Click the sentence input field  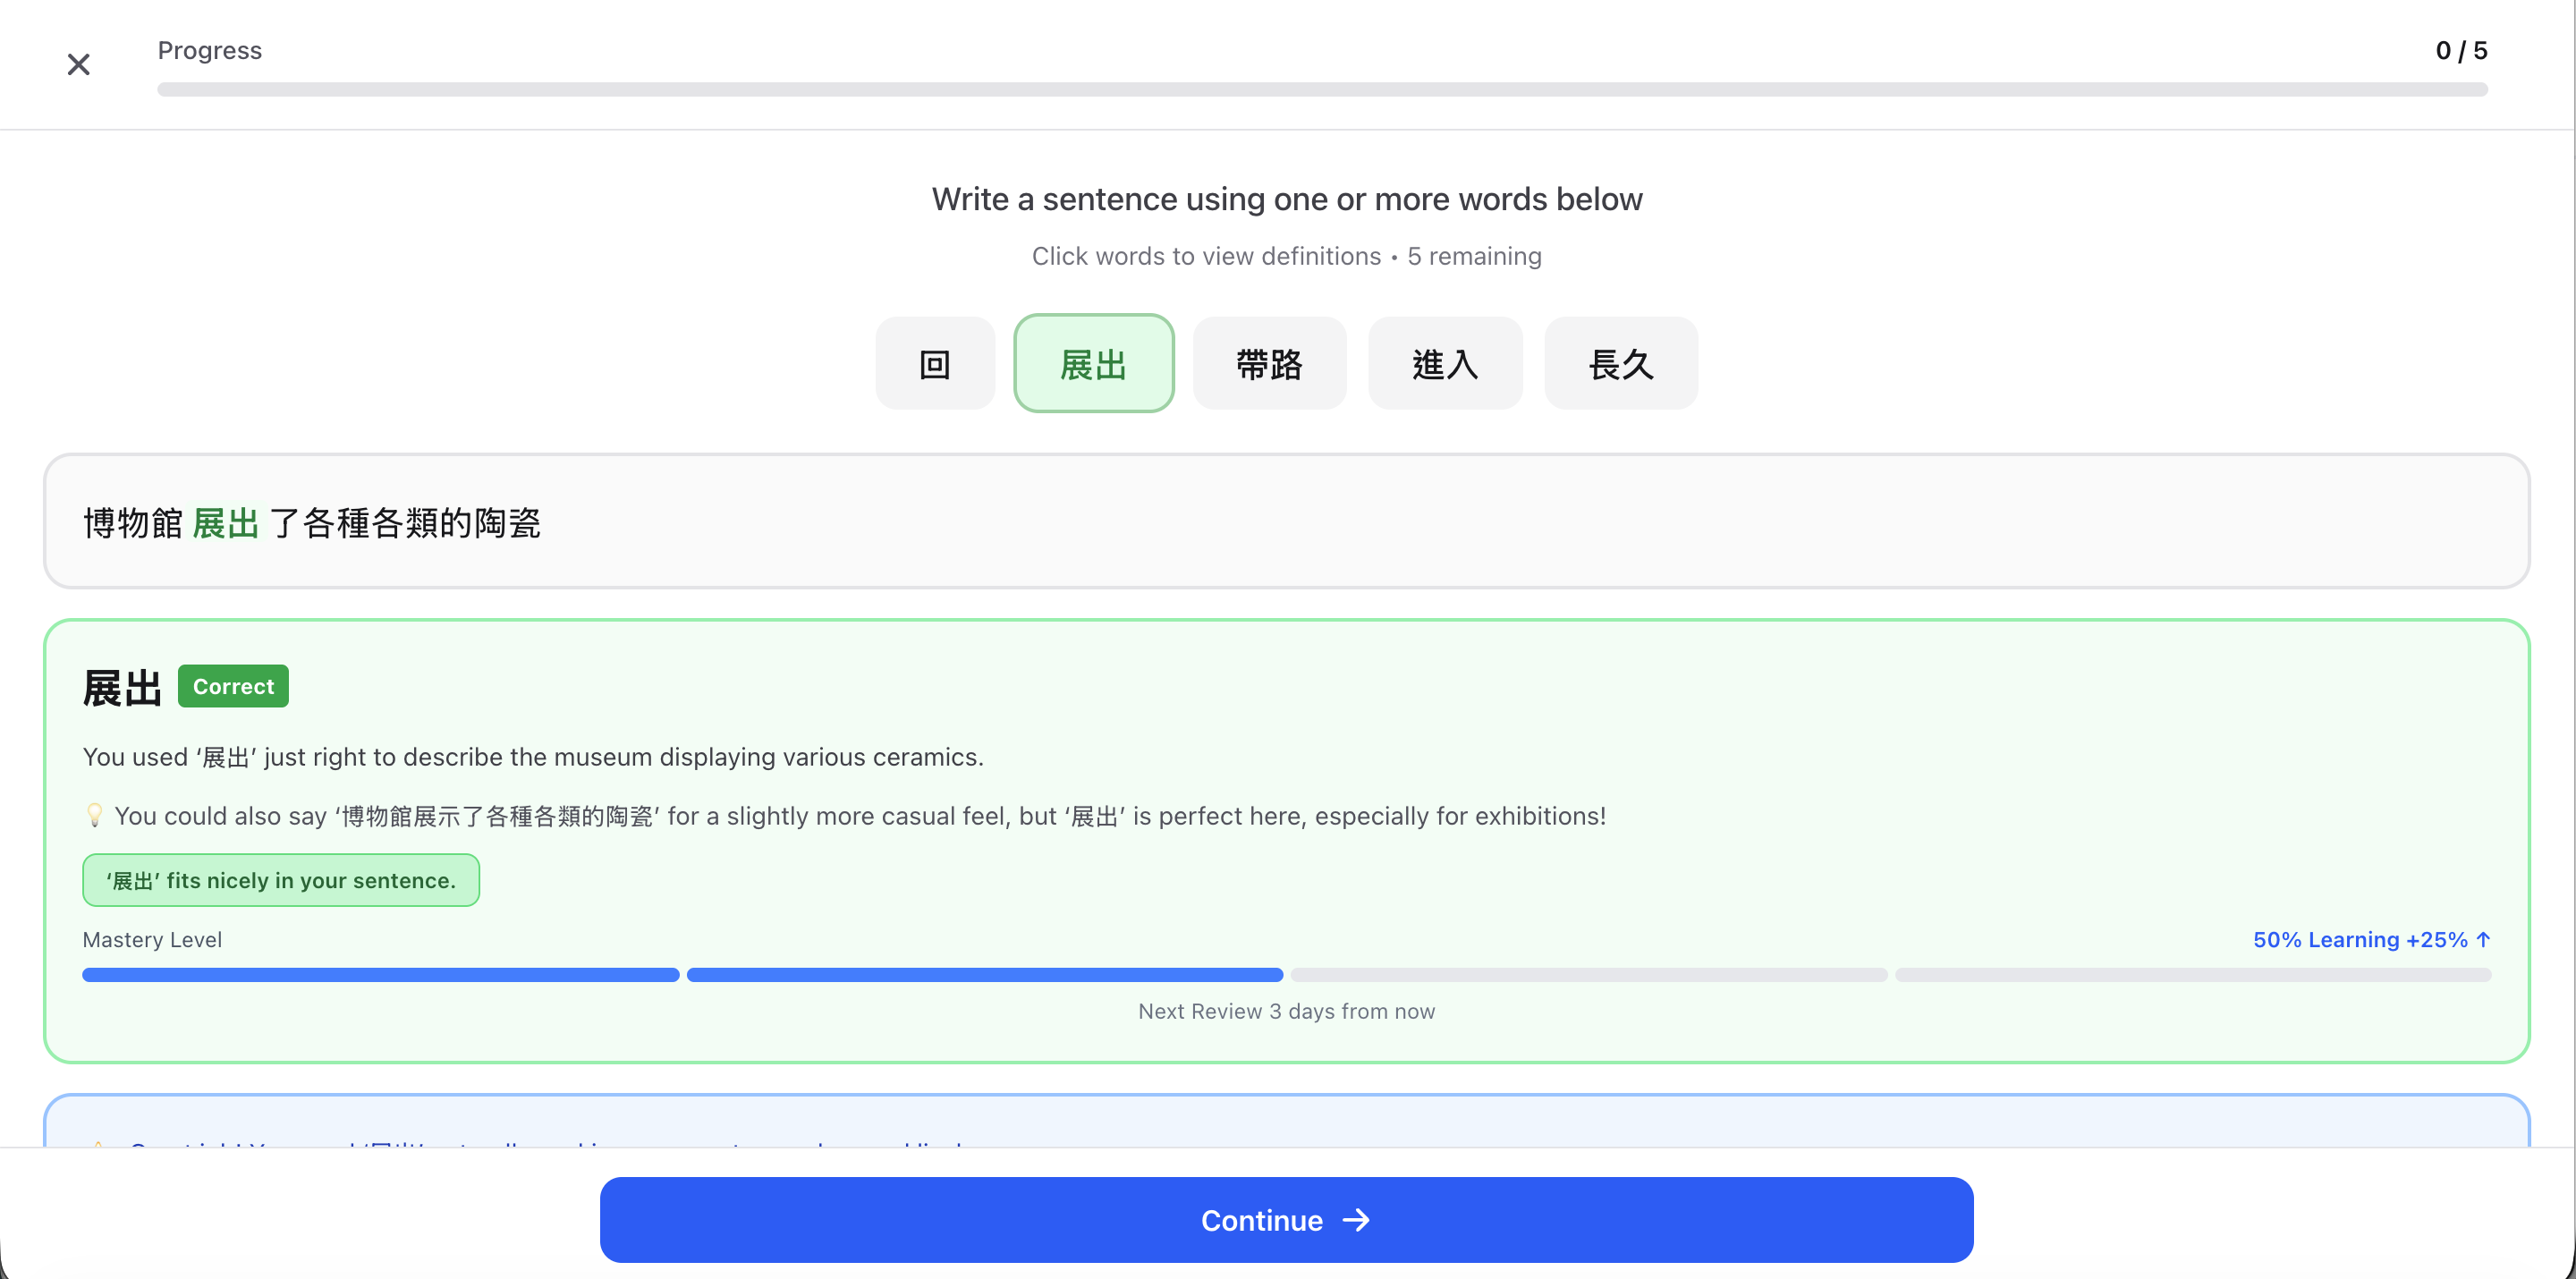[1286, 522]
